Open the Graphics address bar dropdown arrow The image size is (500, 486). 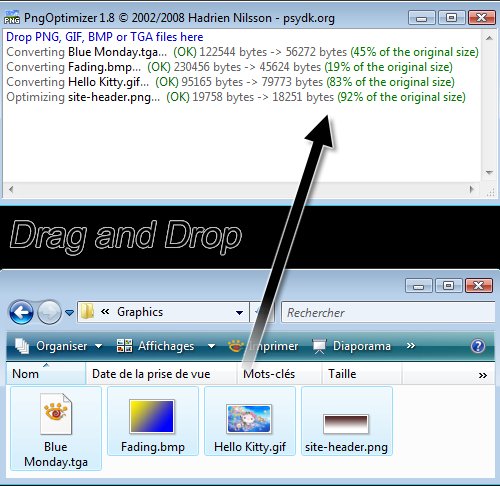pos(239,313)
